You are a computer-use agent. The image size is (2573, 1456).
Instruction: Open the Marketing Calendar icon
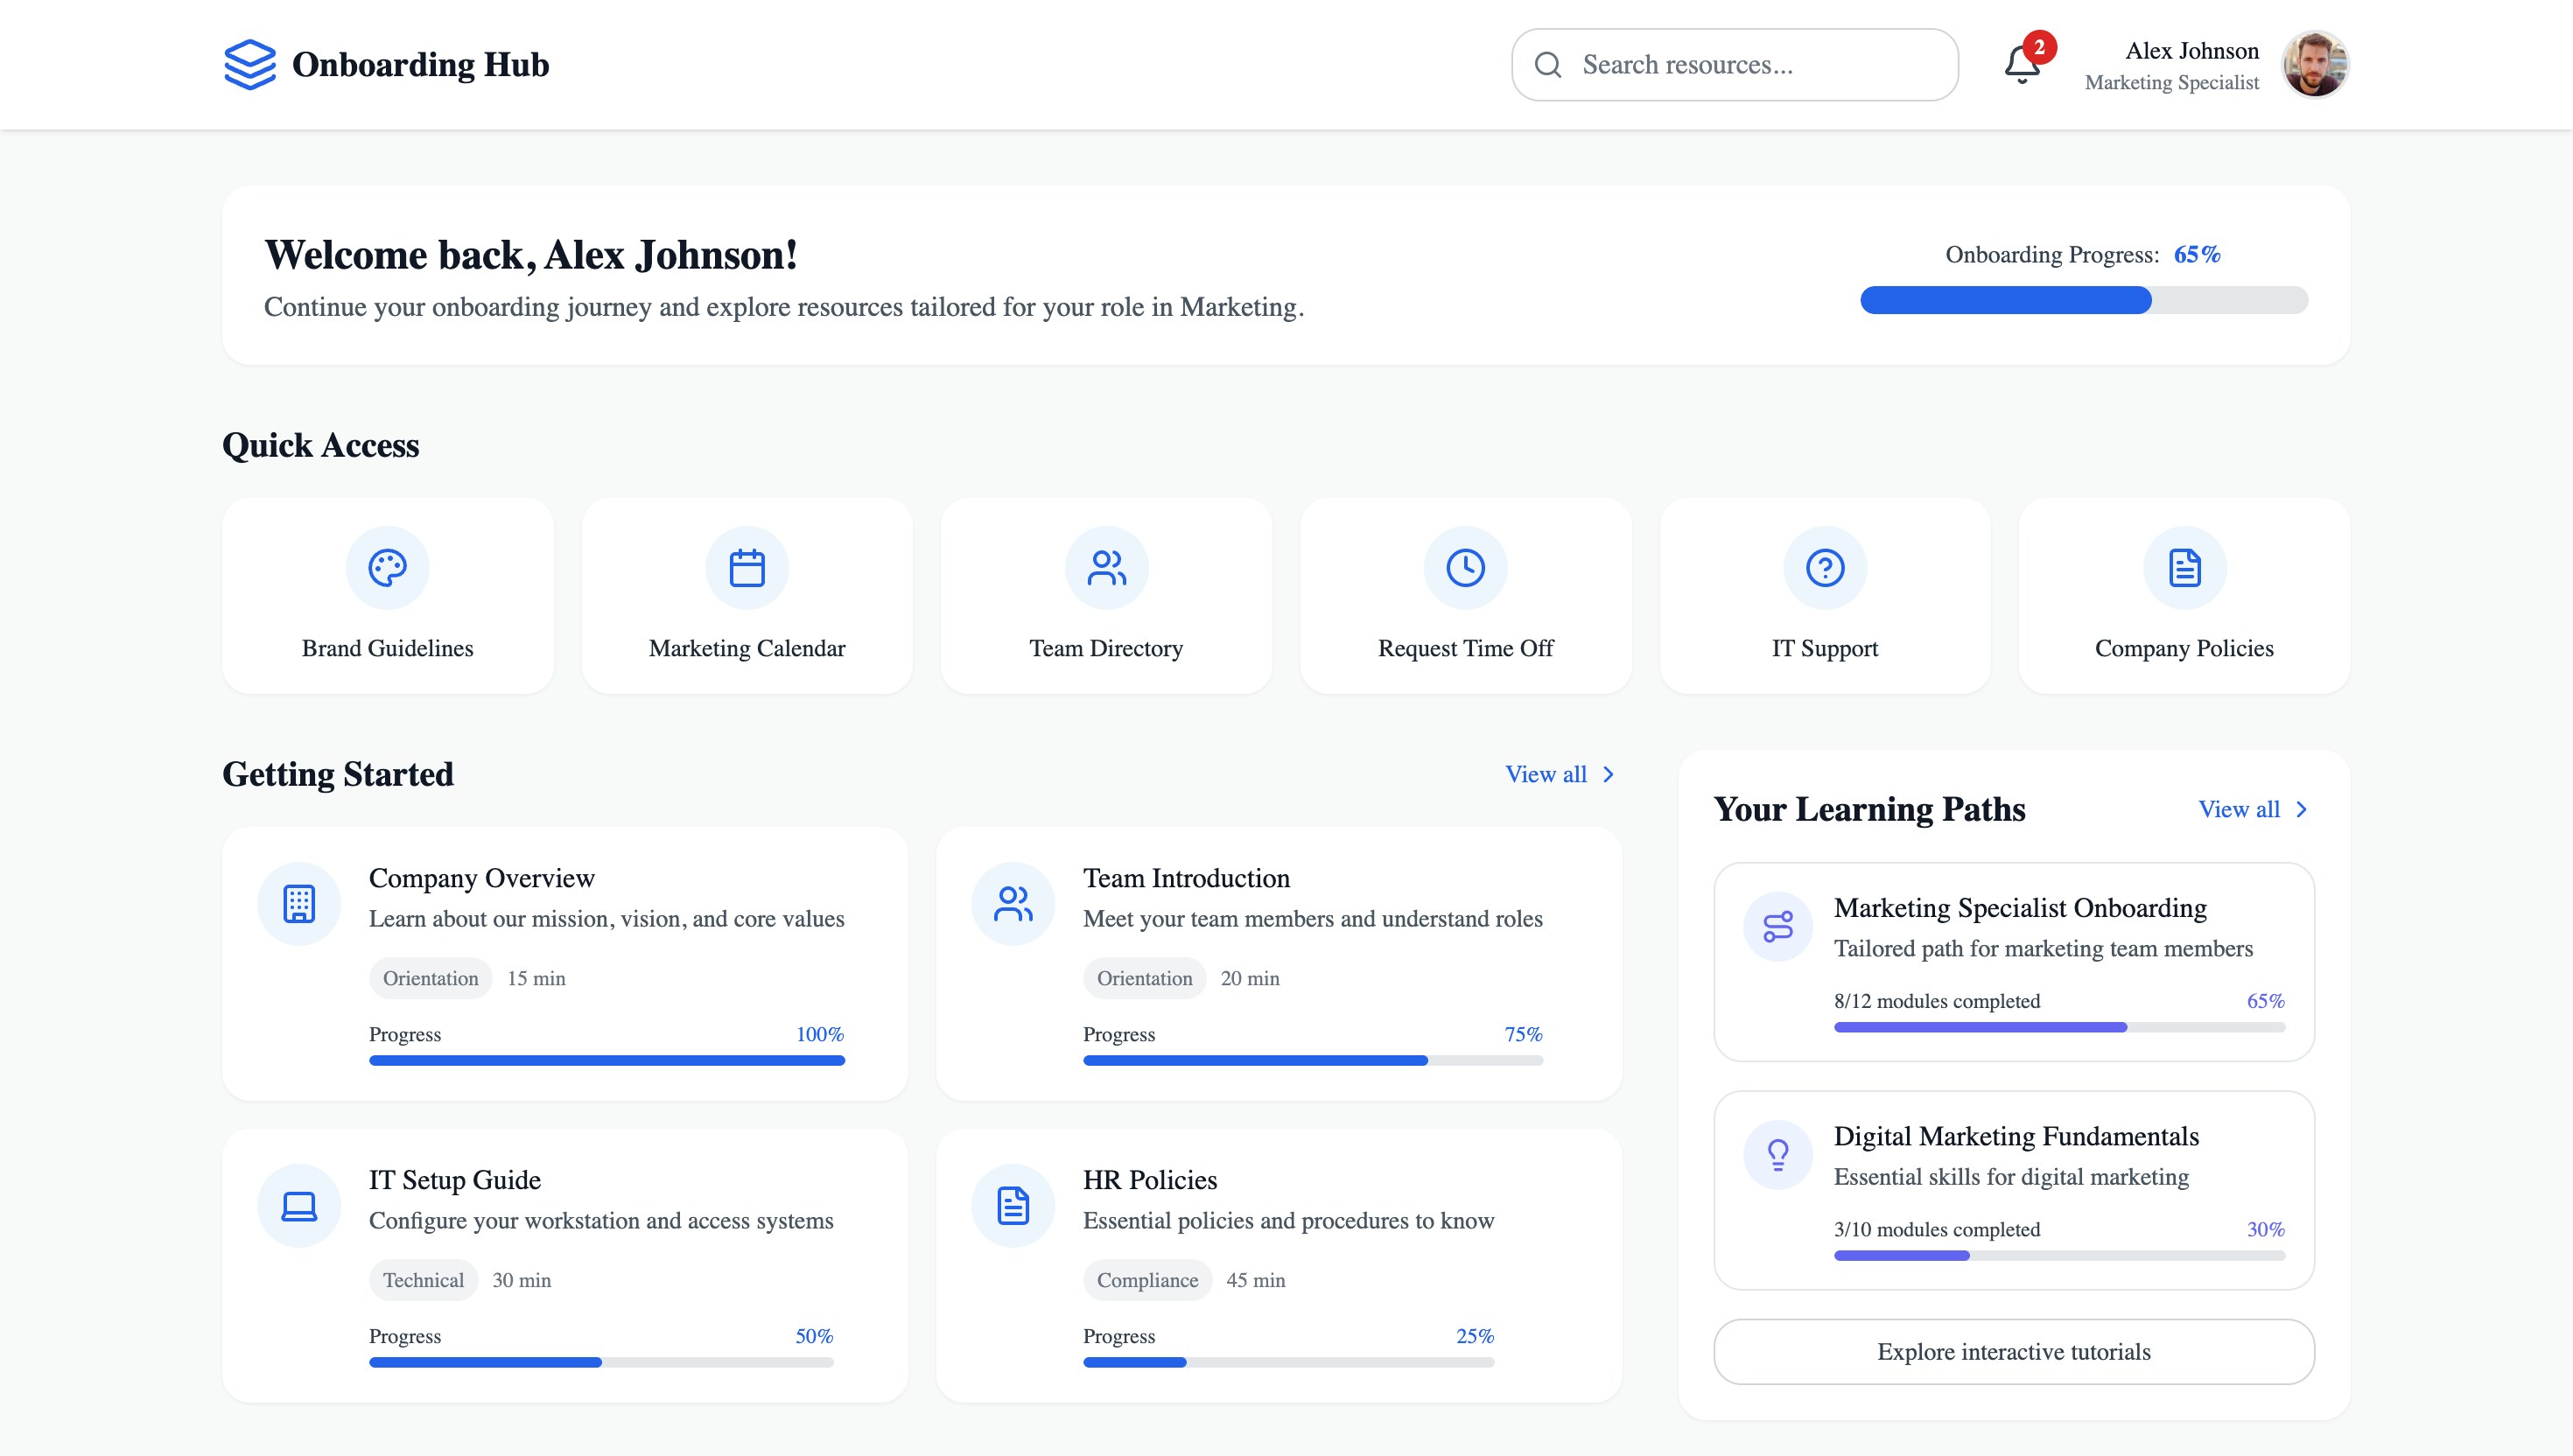[x=747, y=568]
